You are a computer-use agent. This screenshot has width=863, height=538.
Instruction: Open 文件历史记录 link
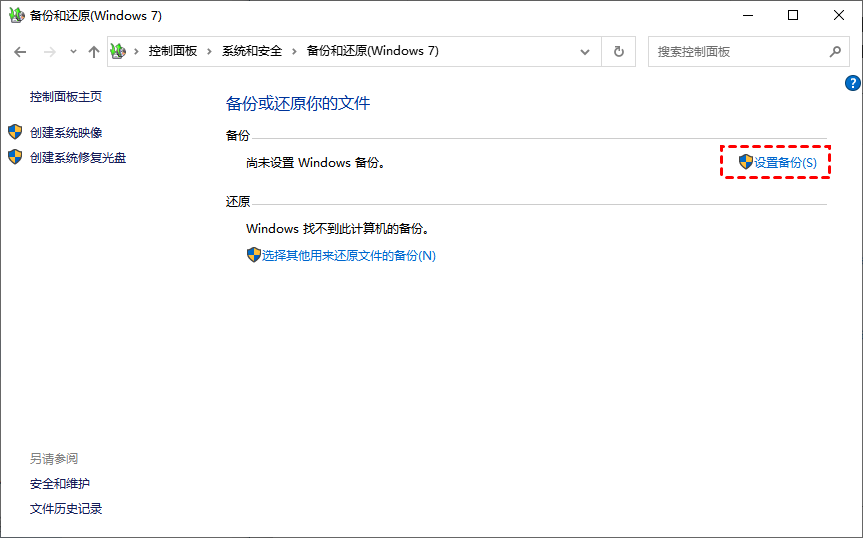(66, 509)
